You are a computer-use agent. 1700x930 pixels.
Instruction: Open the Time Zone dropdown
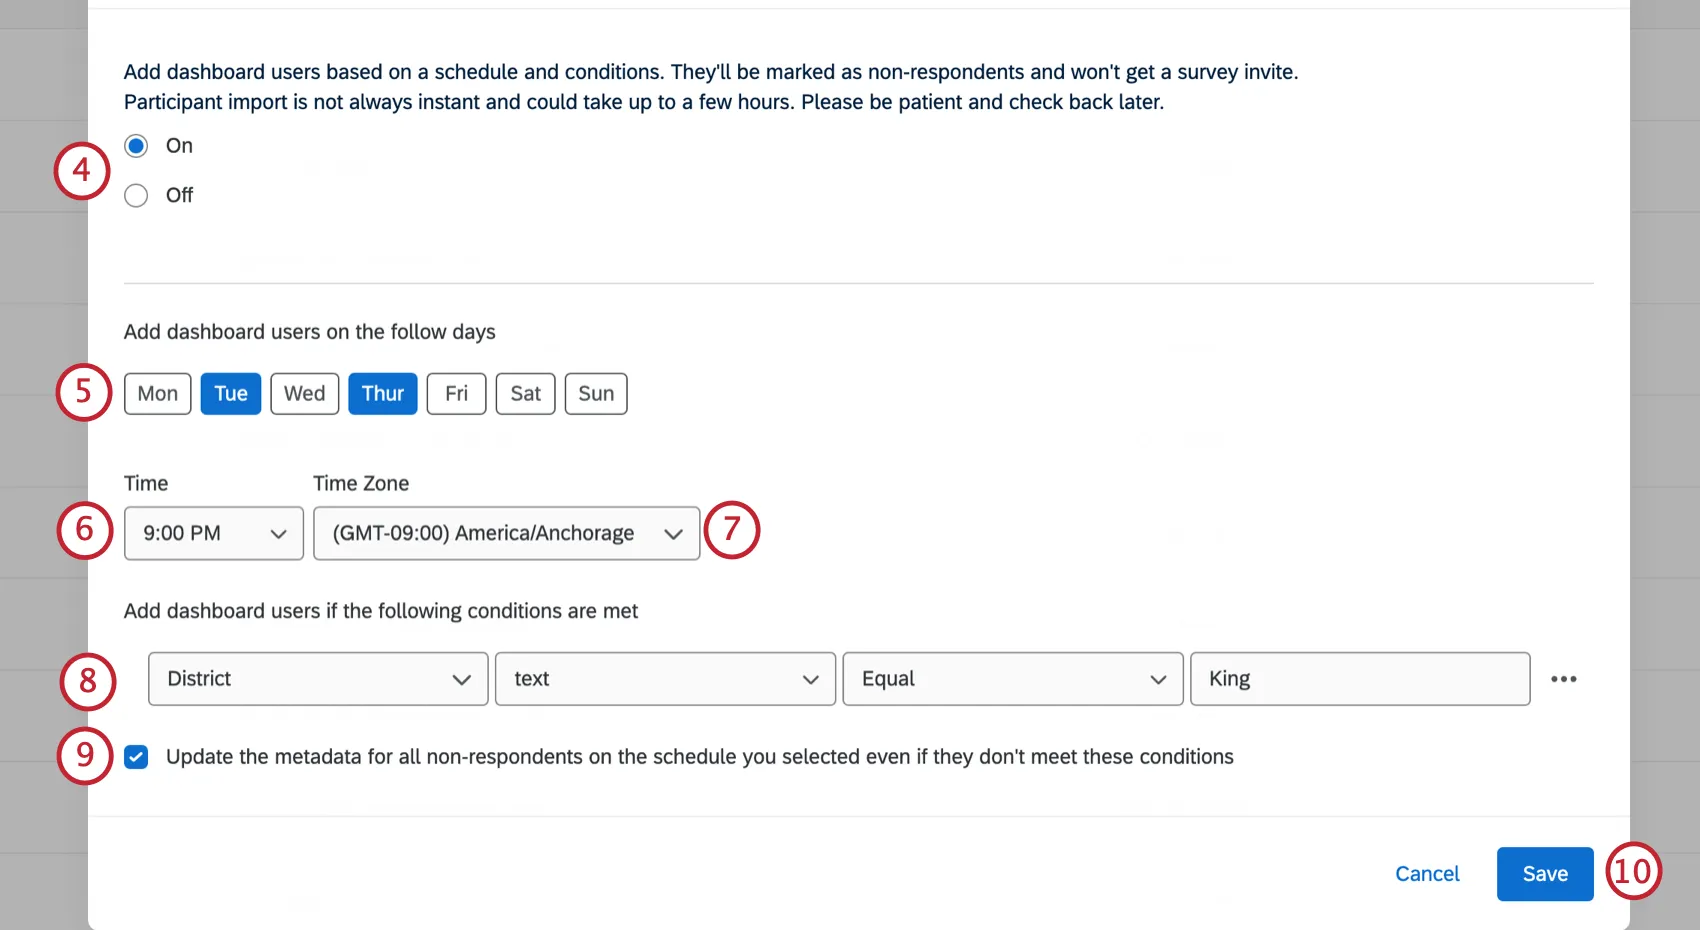tap(506, 533)
